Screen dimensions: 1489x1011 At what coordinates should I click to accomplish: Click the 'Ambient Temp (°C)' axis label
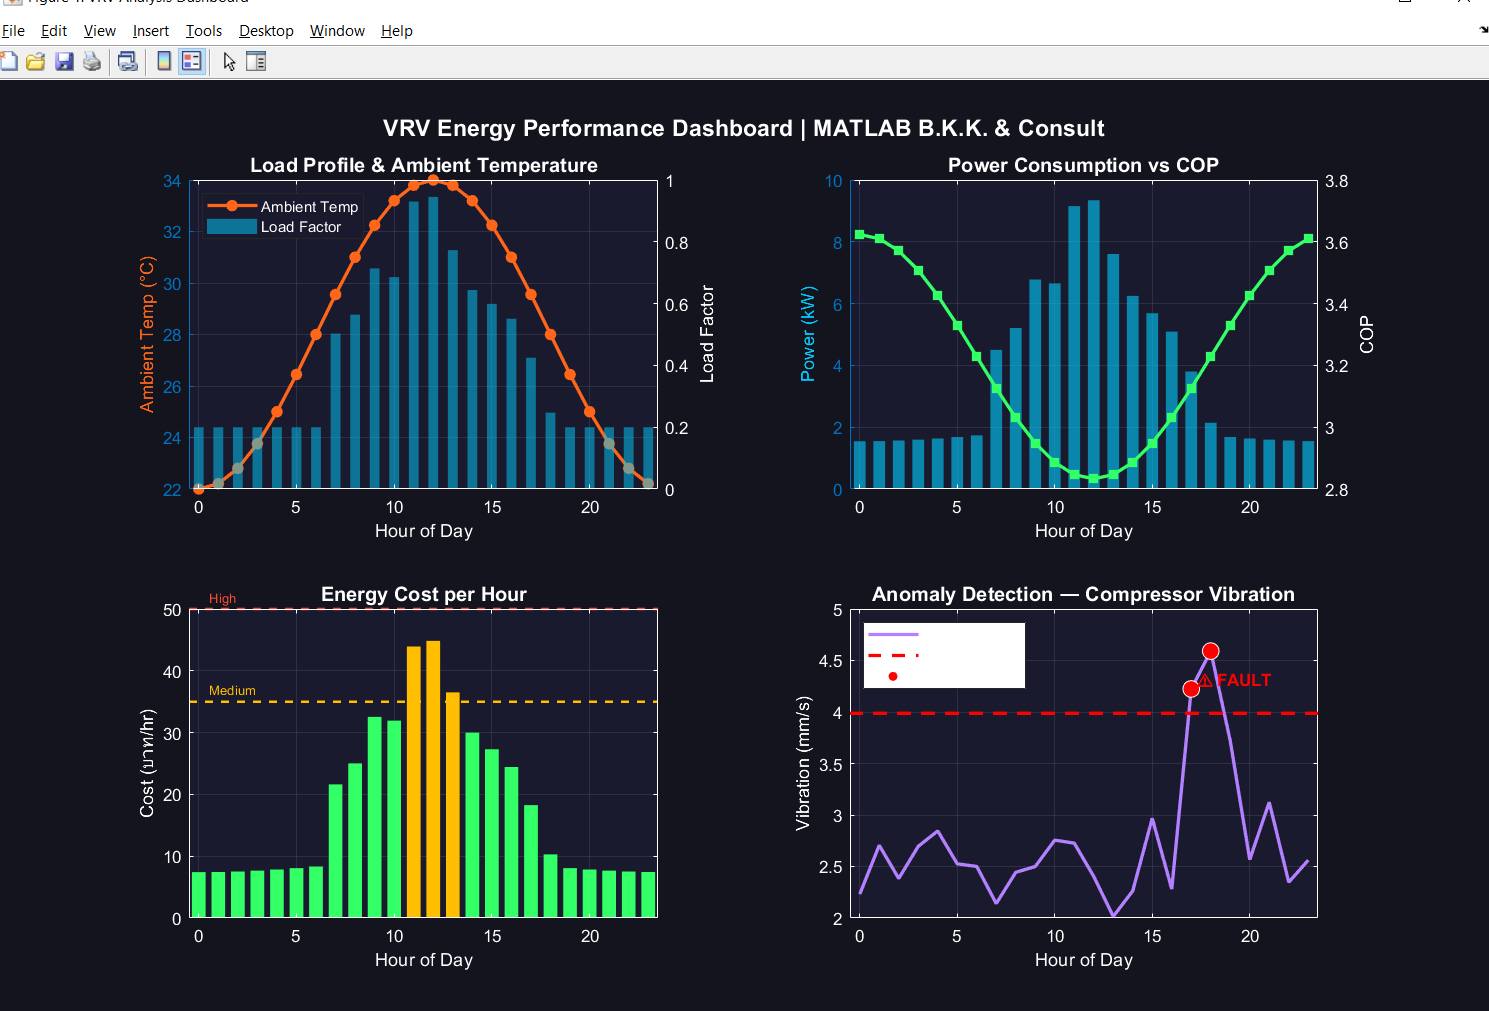pyautogui.click(x=147, y=334)
